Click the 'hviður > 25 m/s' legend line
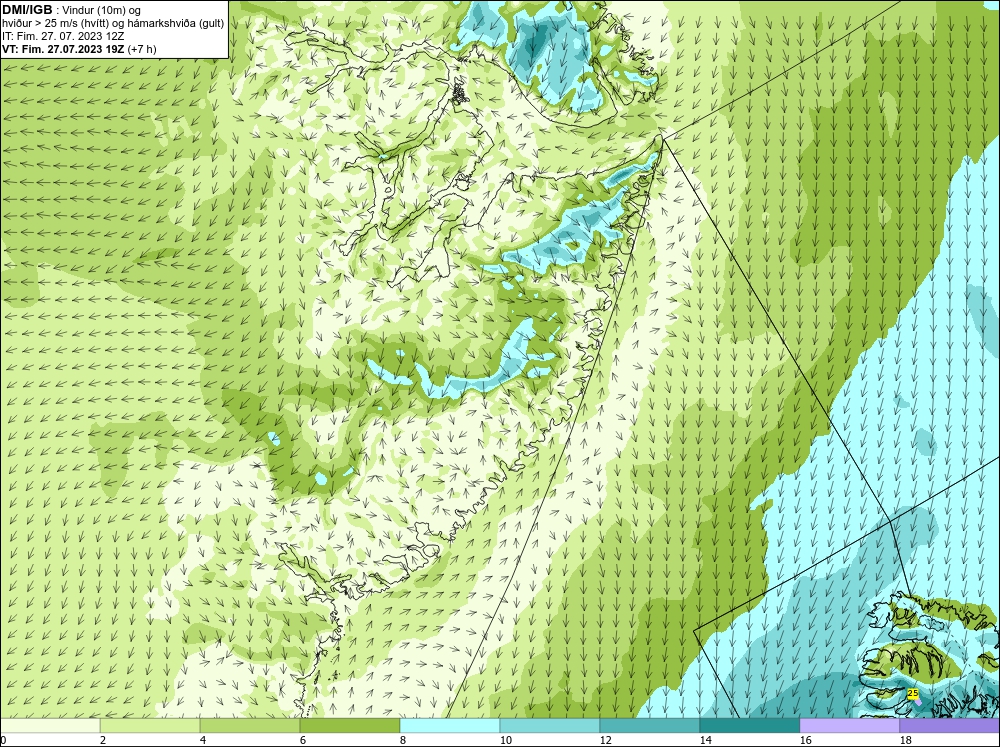 114,23
